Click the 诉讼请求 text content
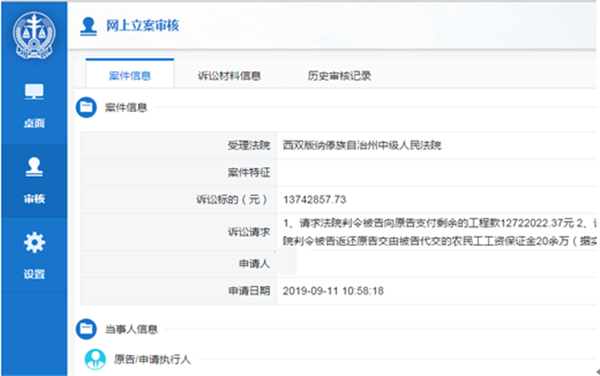The image size is (600, 376). (440, 232)
